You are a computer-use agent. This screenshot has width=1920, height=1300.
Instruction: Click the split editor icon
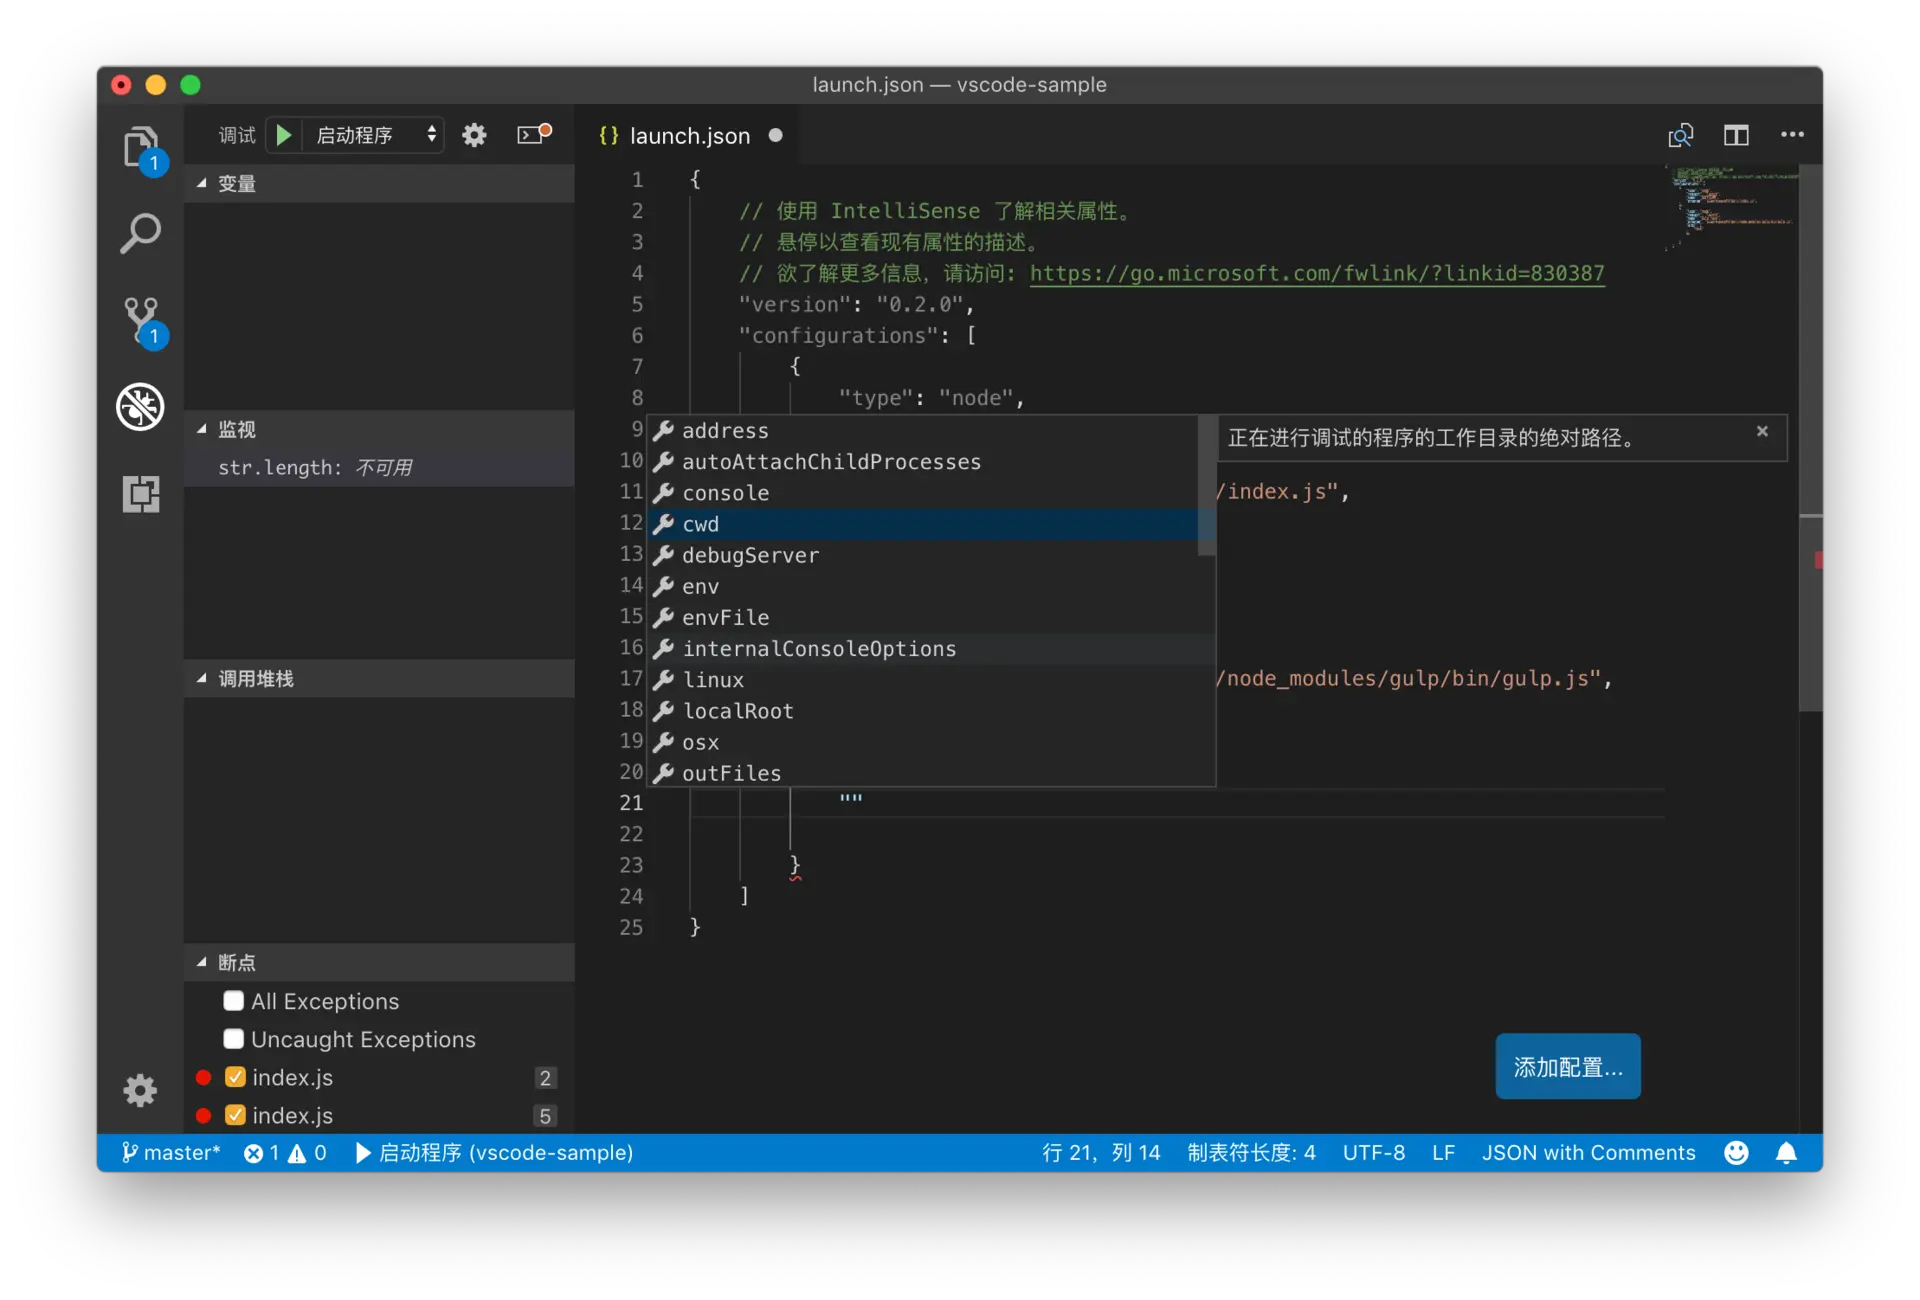pos(1736,135)
